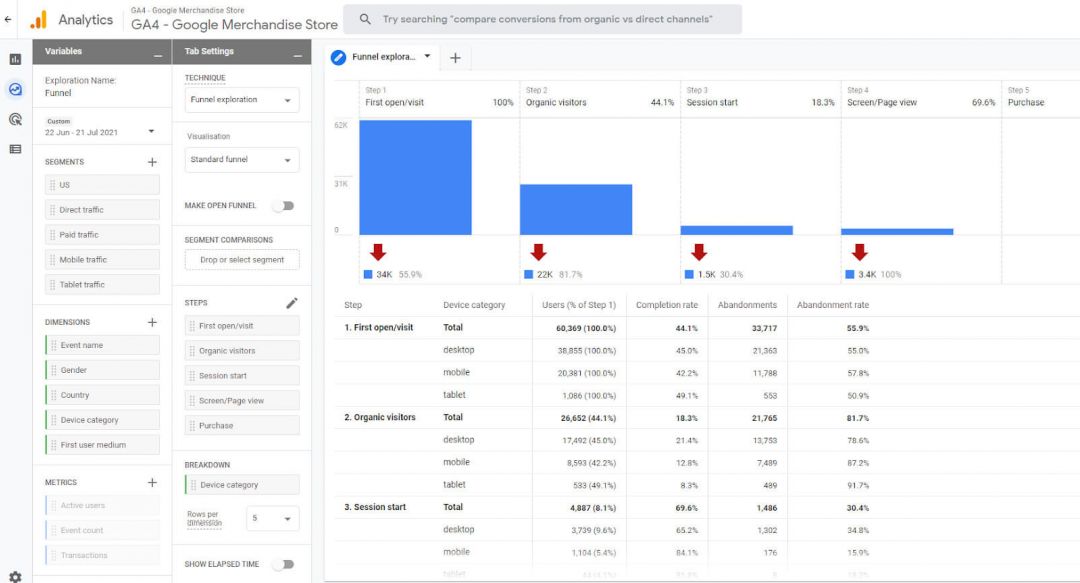Open the Advertising section icon
The width and height of the screenshot is (1080, 583).
point(13,118)
